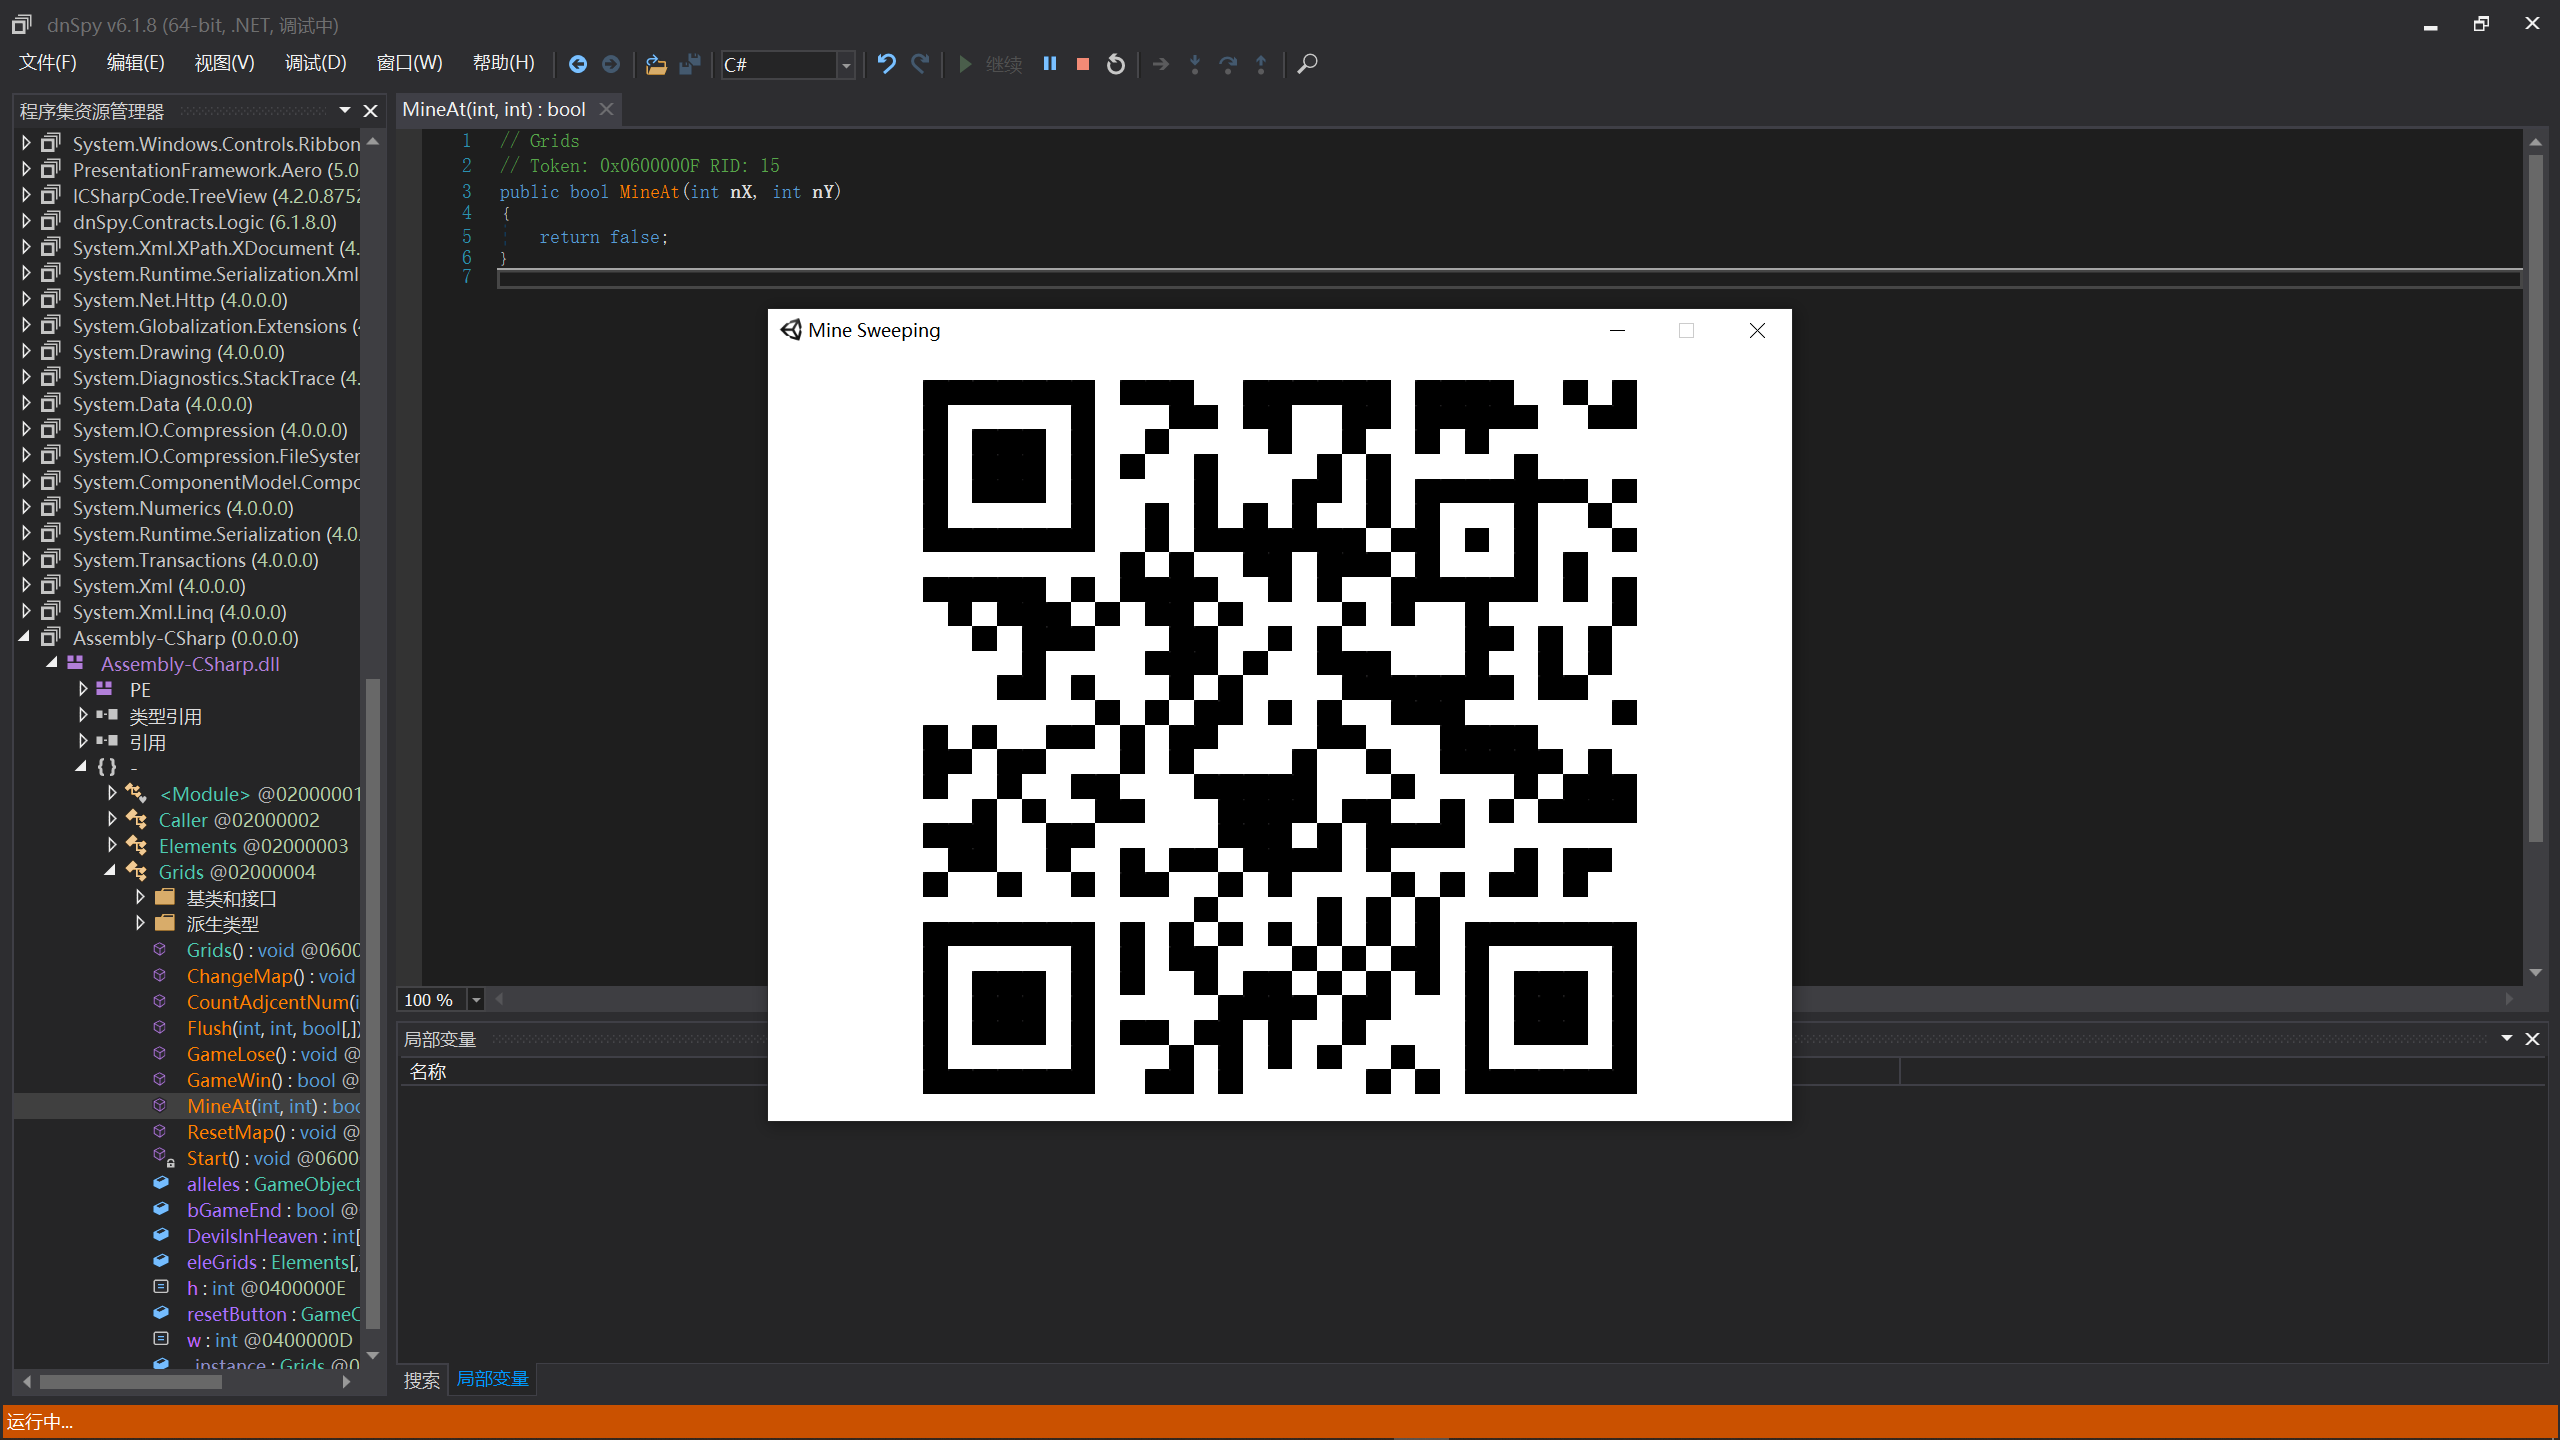Open a file with the folder icon
Viewport: 2560px width, 1440px height.
point(656,64)
